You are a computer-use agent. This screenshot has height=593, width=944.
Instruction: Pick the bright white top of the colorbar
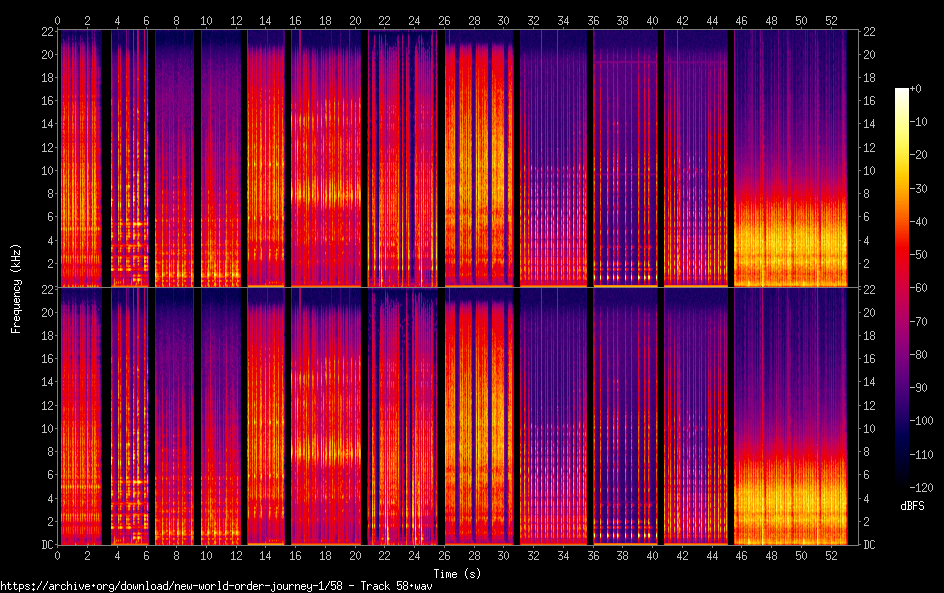(x=902, y=92)
